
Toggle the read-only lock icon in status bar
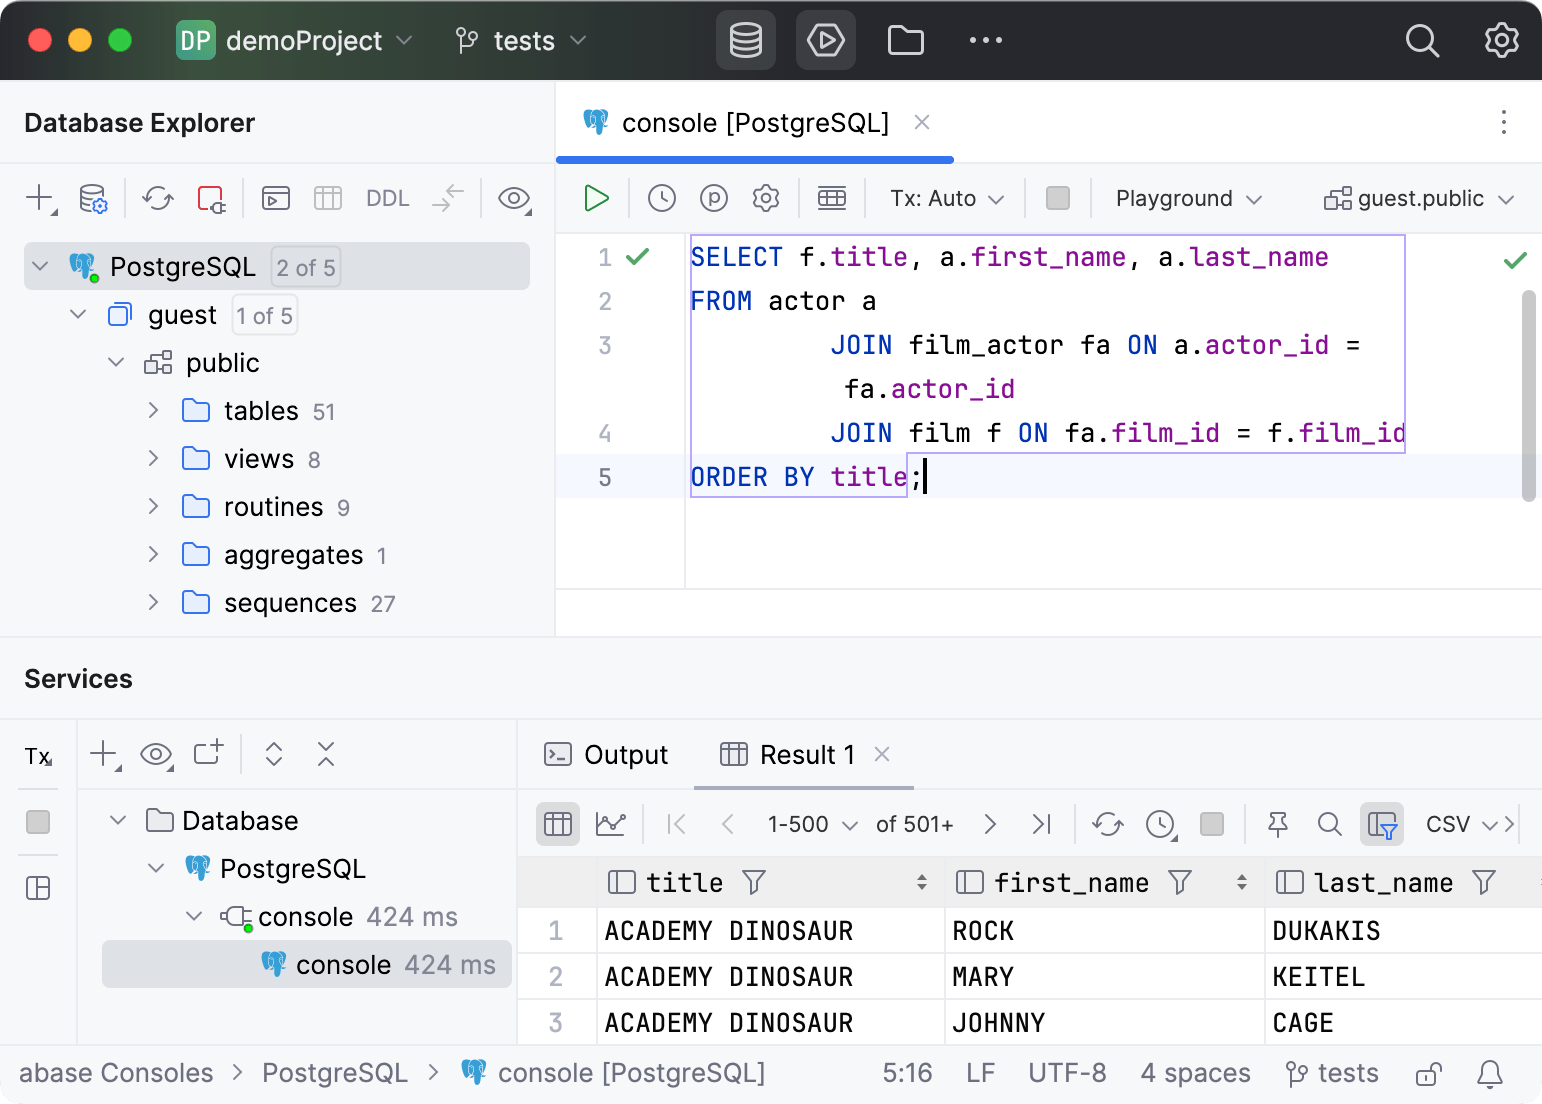click(1428, 1074)
